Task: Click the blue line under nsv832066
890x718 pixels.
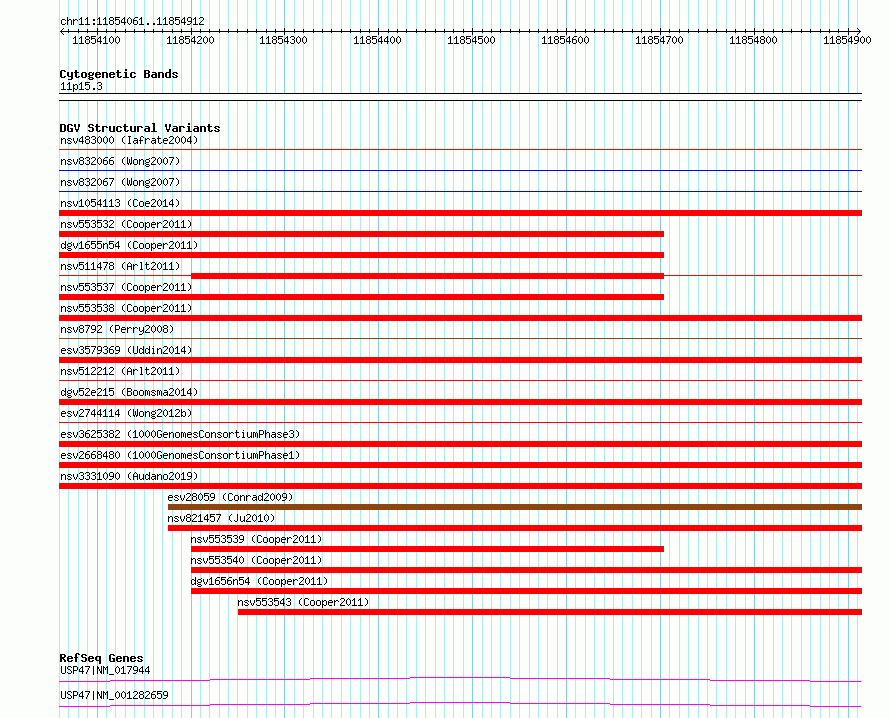Action: pos(460,170)
